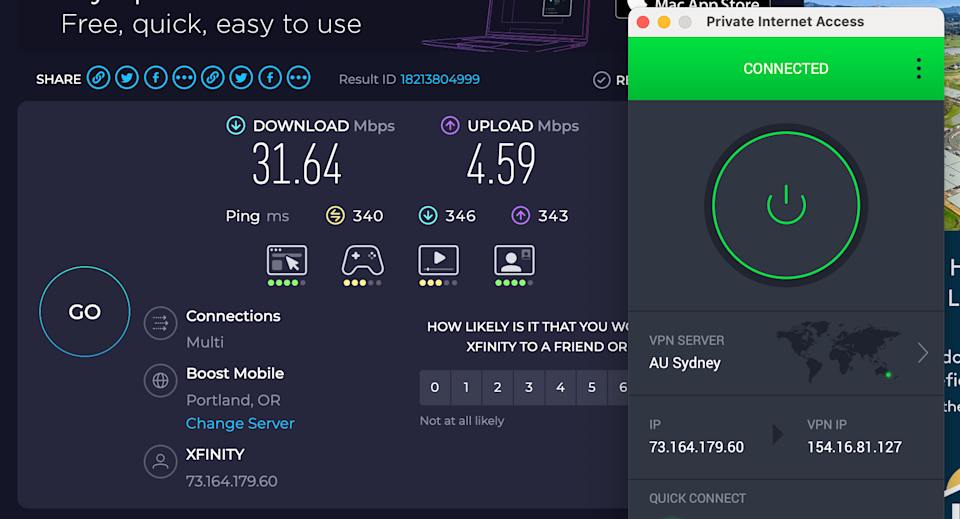Click the globe icon beside Boost Mobile
The width and height of the screenshot is (960, 519).
160,381
